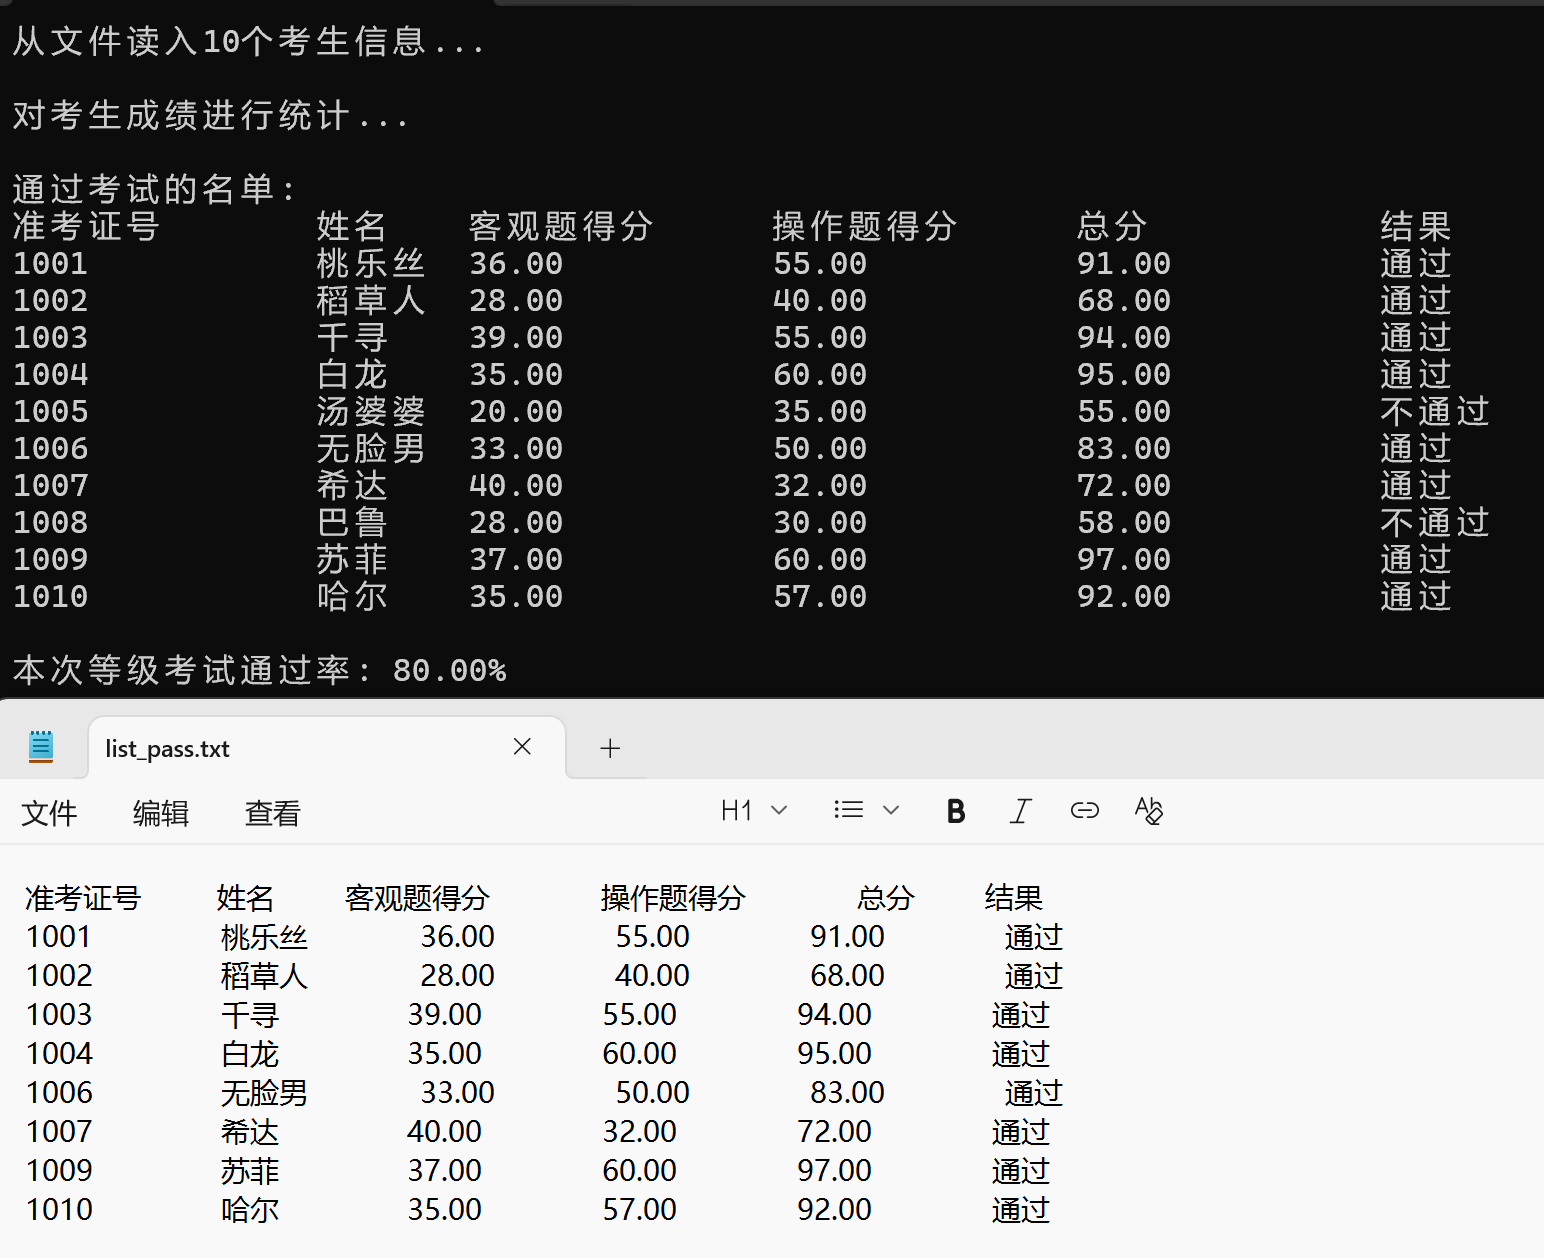Toggle bold formatting
Screen dimensions: 1544x1258
955,811
